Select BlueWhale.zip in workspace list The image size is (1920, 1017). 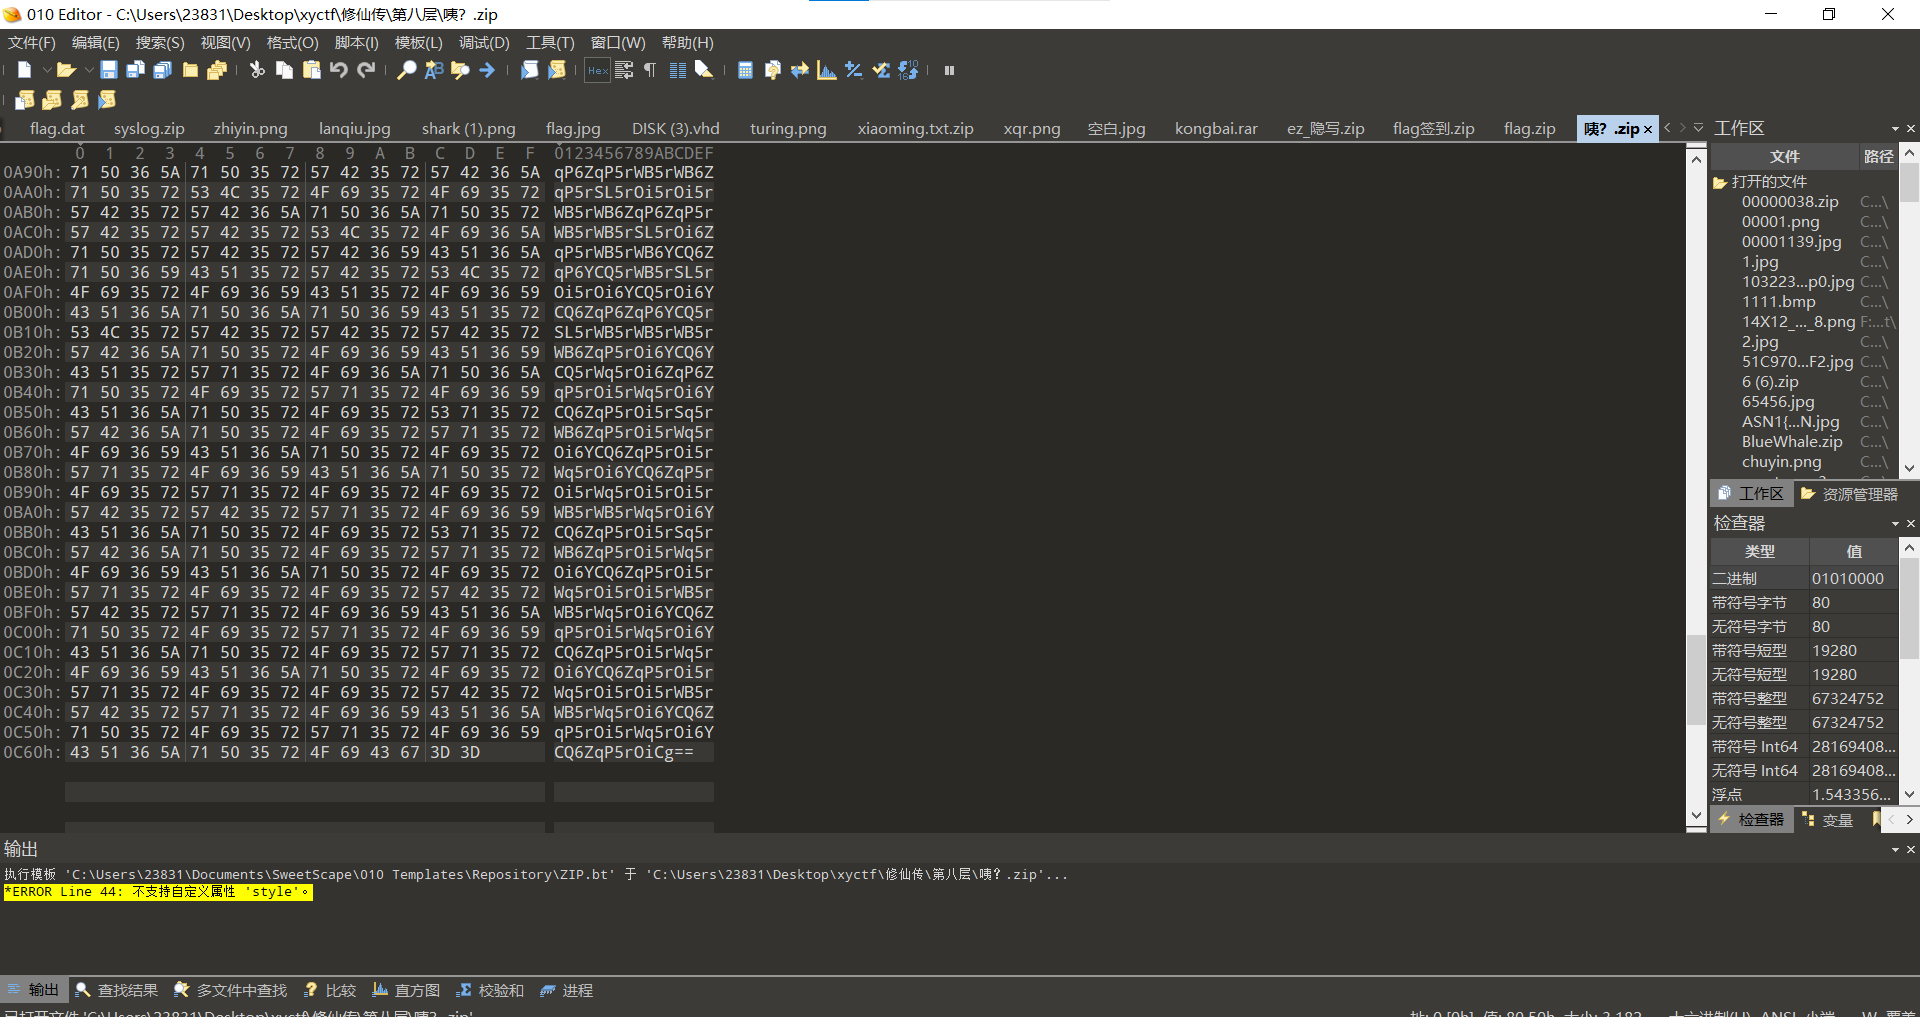(x=1792, y=442)
